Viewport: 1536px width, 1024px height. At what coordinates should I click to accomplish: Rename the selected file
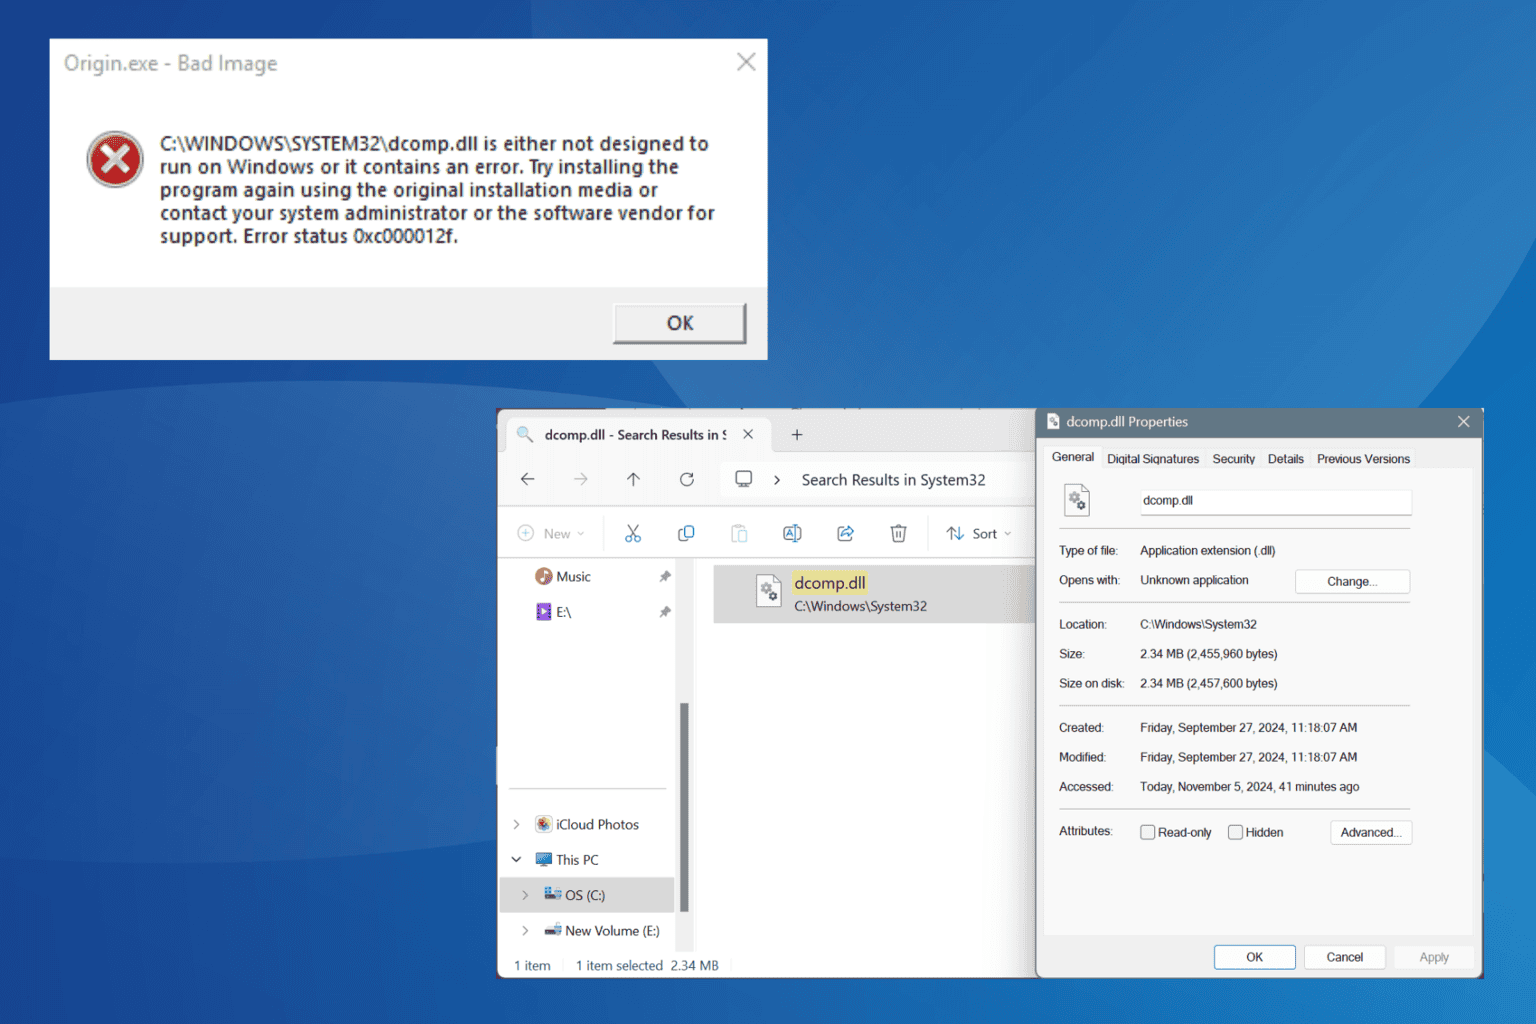[x=792, y=533]
